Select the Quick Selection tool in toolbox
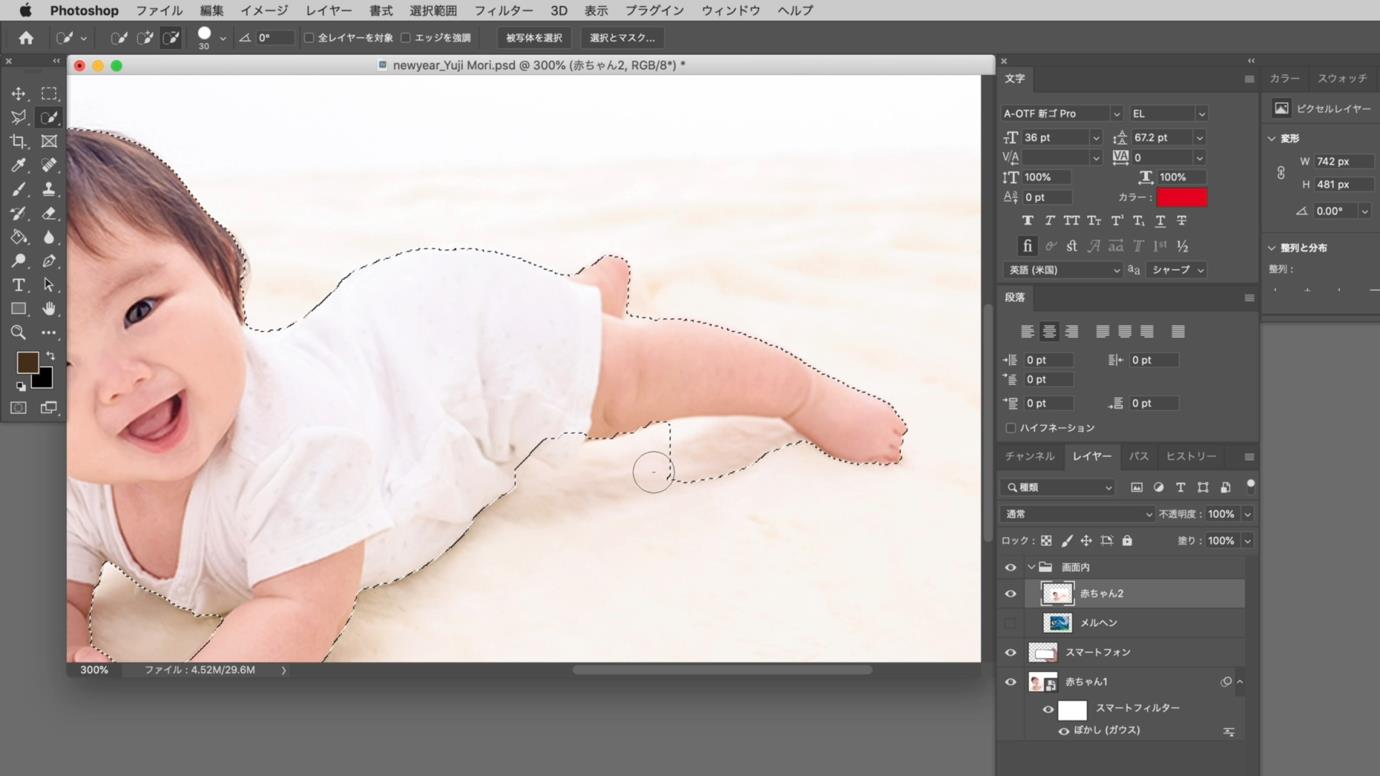 click(x=49, y=117)
